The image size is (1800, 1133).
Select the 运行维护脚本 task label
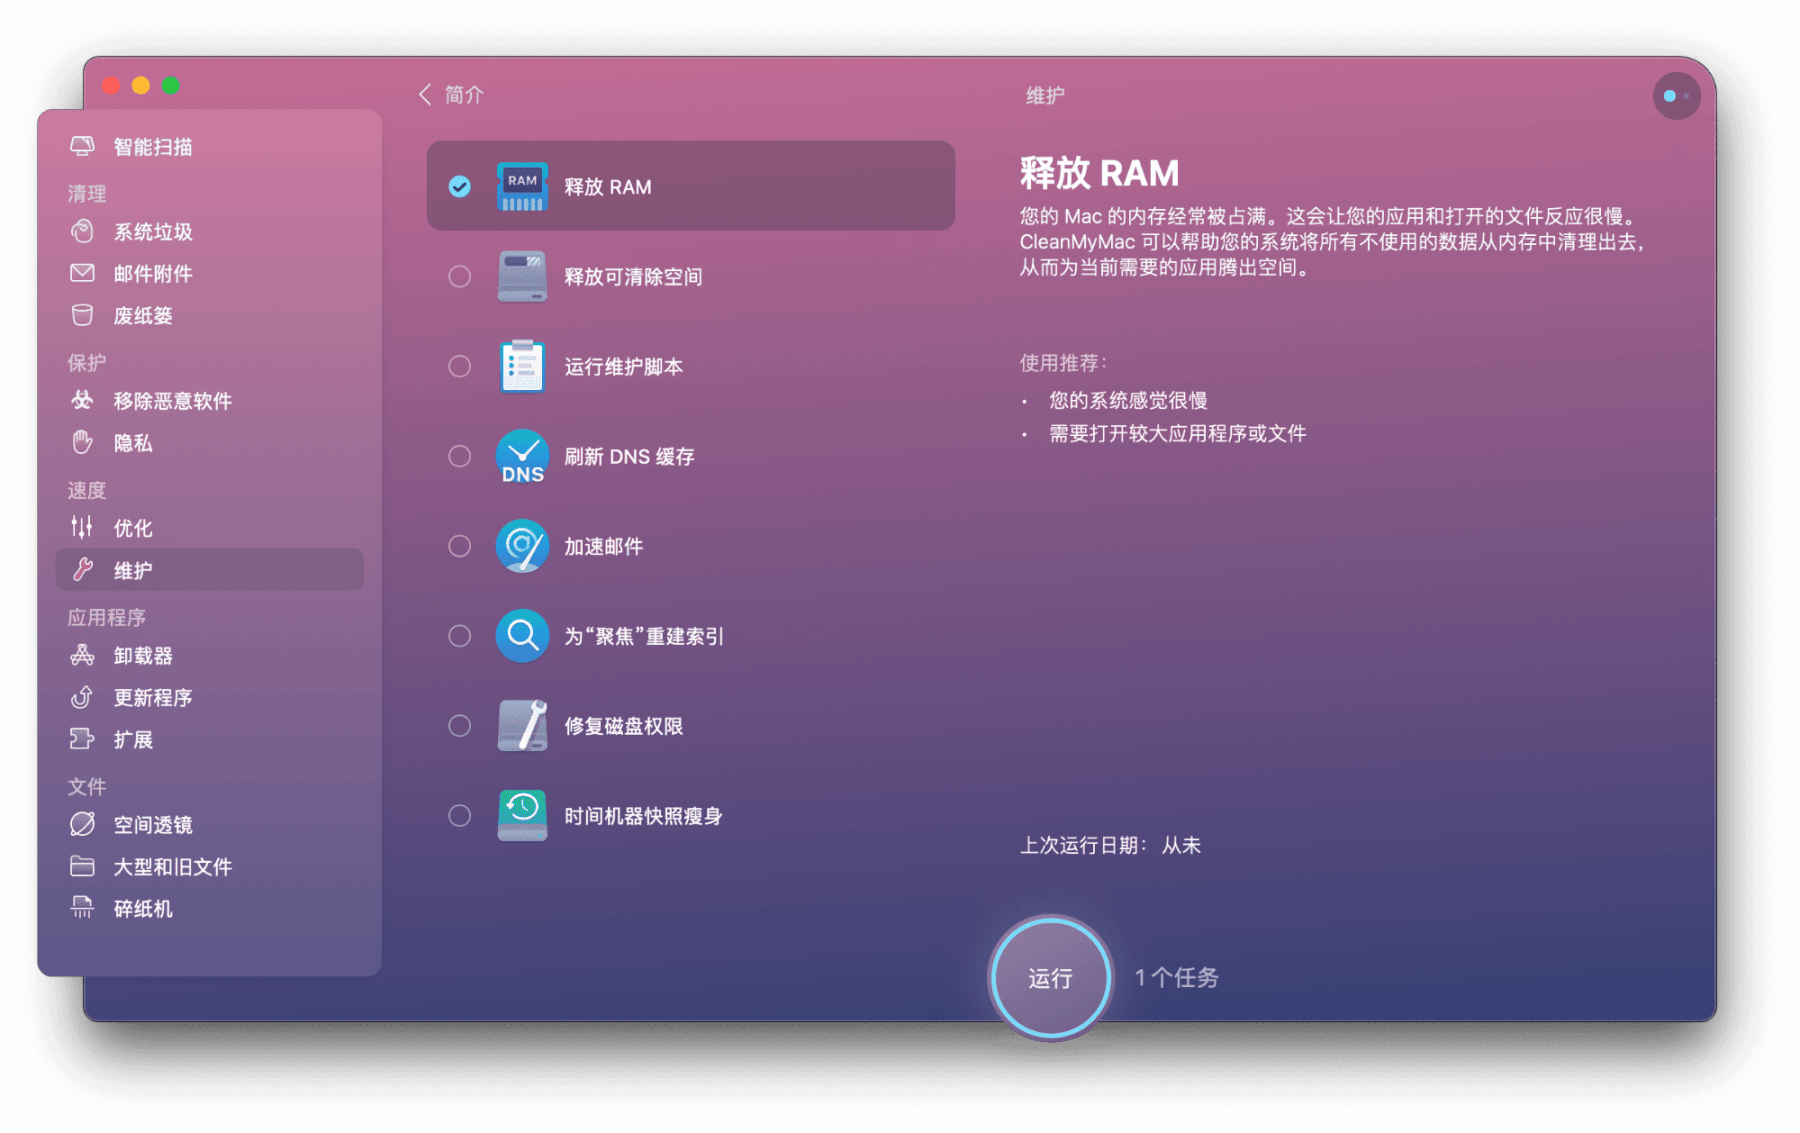(623, 367)
